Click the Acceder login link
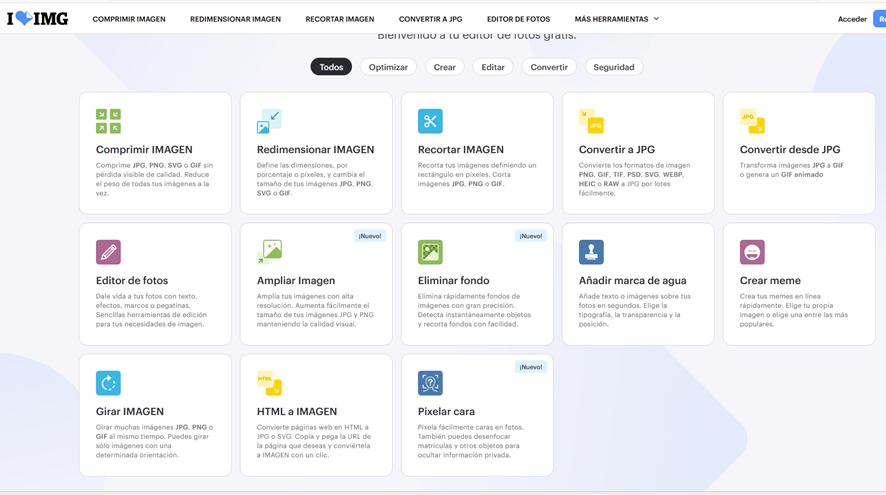Image resolution: width=886 pixels, height=495 pixels. (x=852, y=19)
